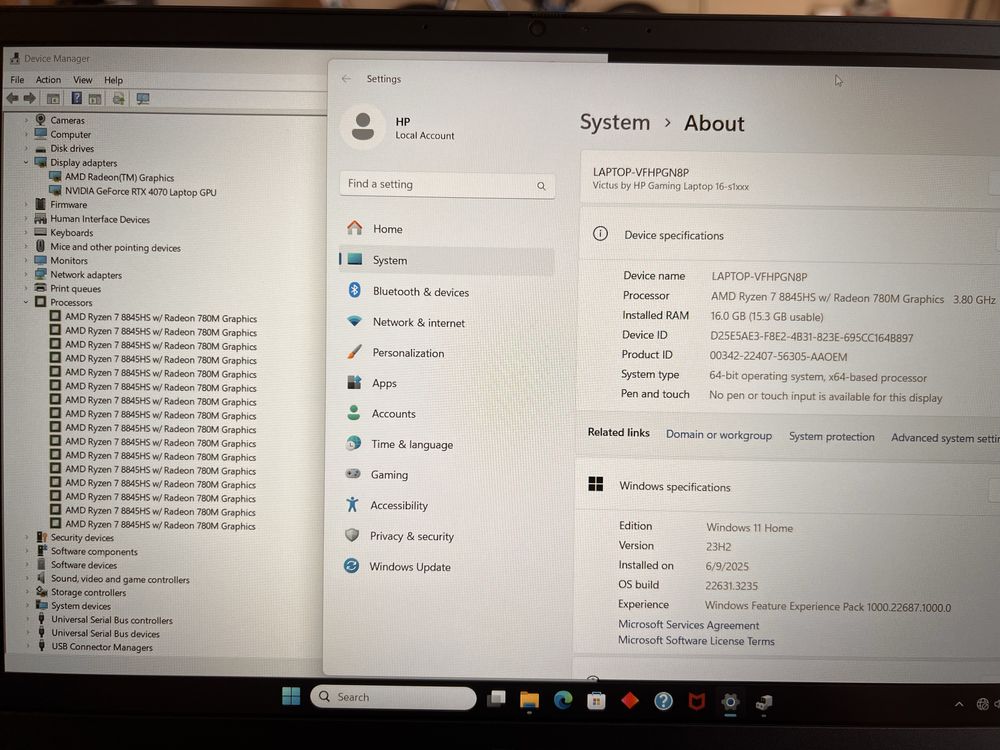Click the Find a setting search box
The width and height of the screenshot is (1000, 750).
[x=447, y=184]
